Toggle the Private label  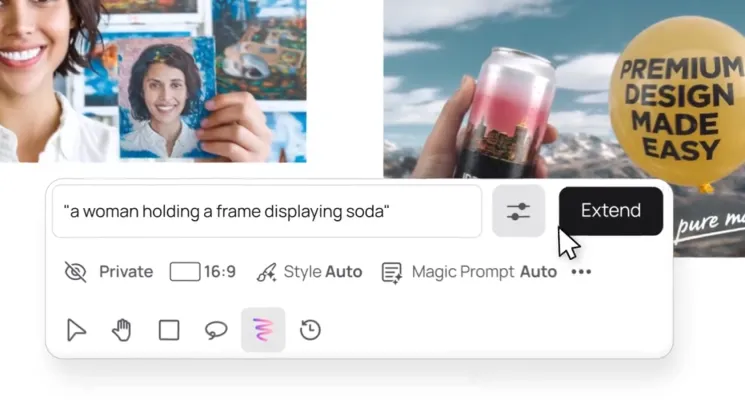click(126, 272)
